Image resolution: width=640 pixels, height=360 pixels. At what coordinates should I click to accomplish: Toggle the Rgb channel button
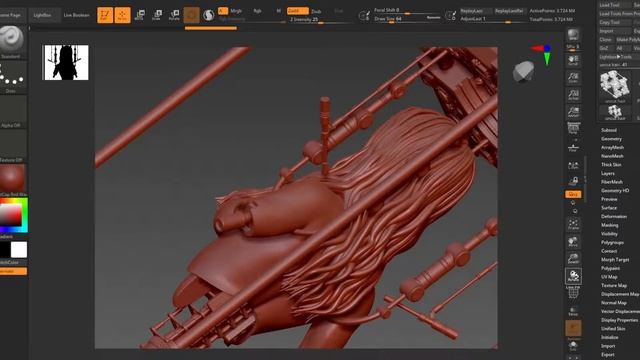(257, 11)
